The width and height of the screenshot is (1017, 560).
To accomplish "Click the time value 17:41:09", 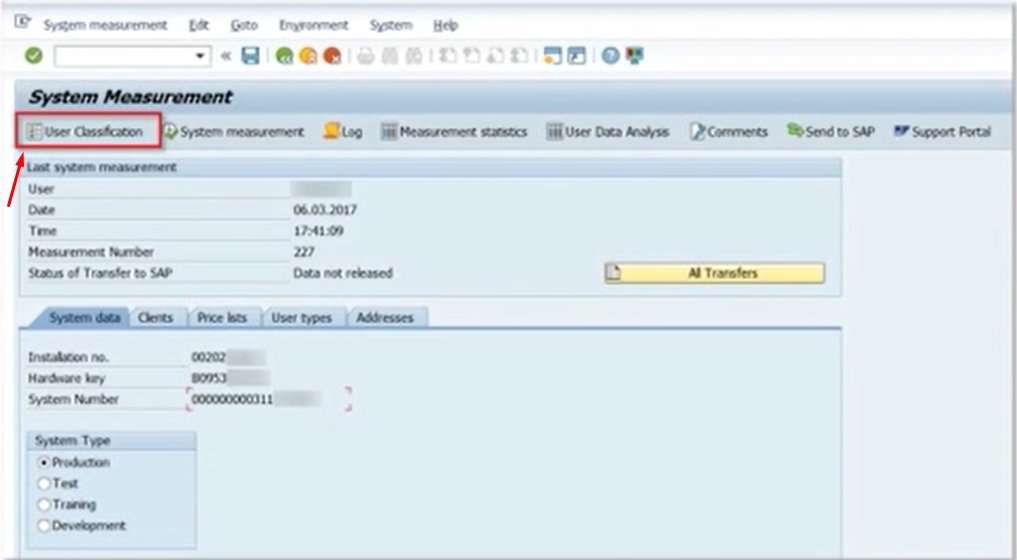I will (318, 231).
